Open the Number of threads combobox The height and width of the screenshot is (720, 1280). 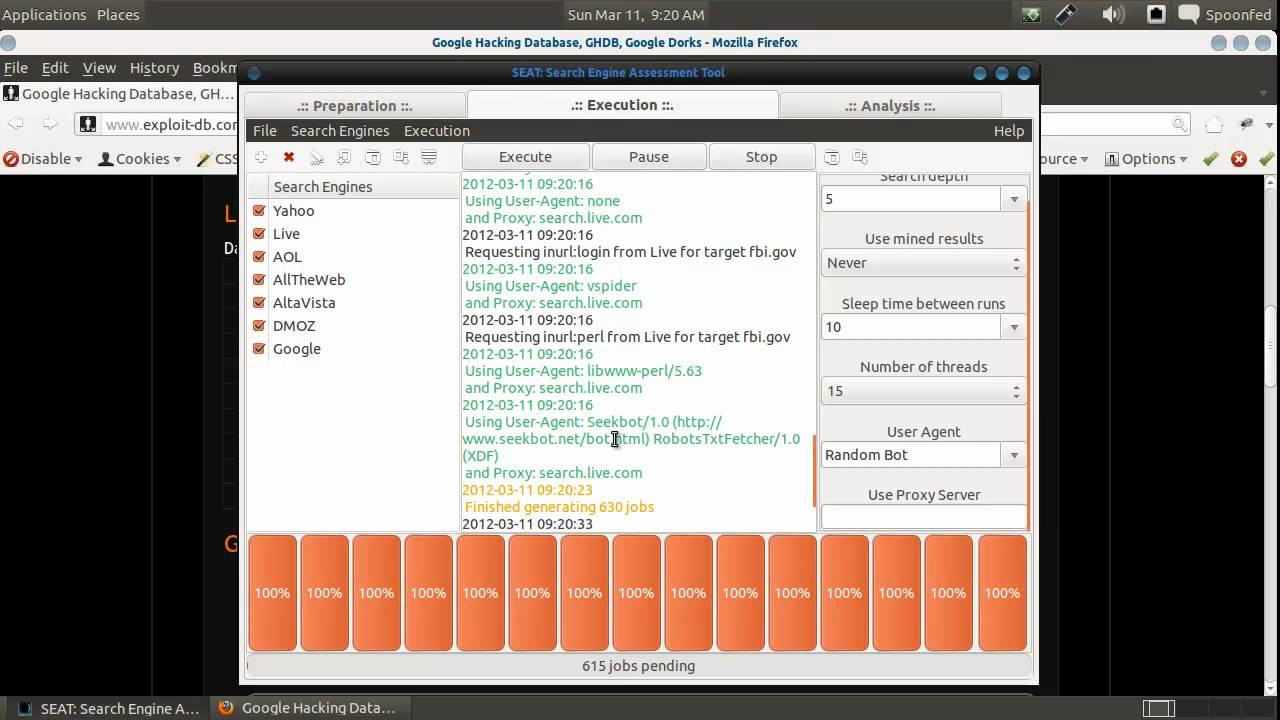pos(923,391)
